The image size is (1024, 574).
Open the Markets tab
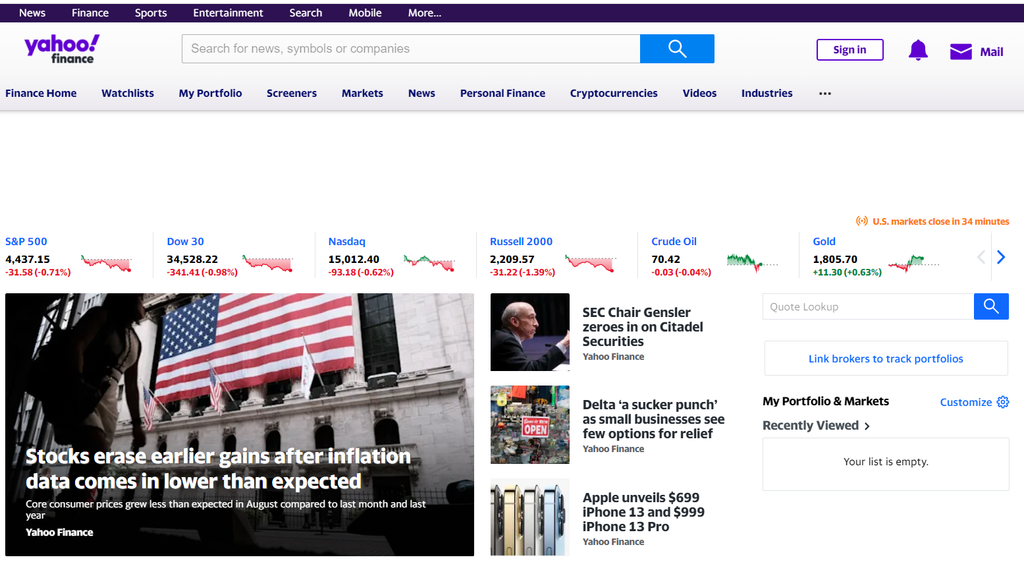pyautogui.click(x=362, y=93)
